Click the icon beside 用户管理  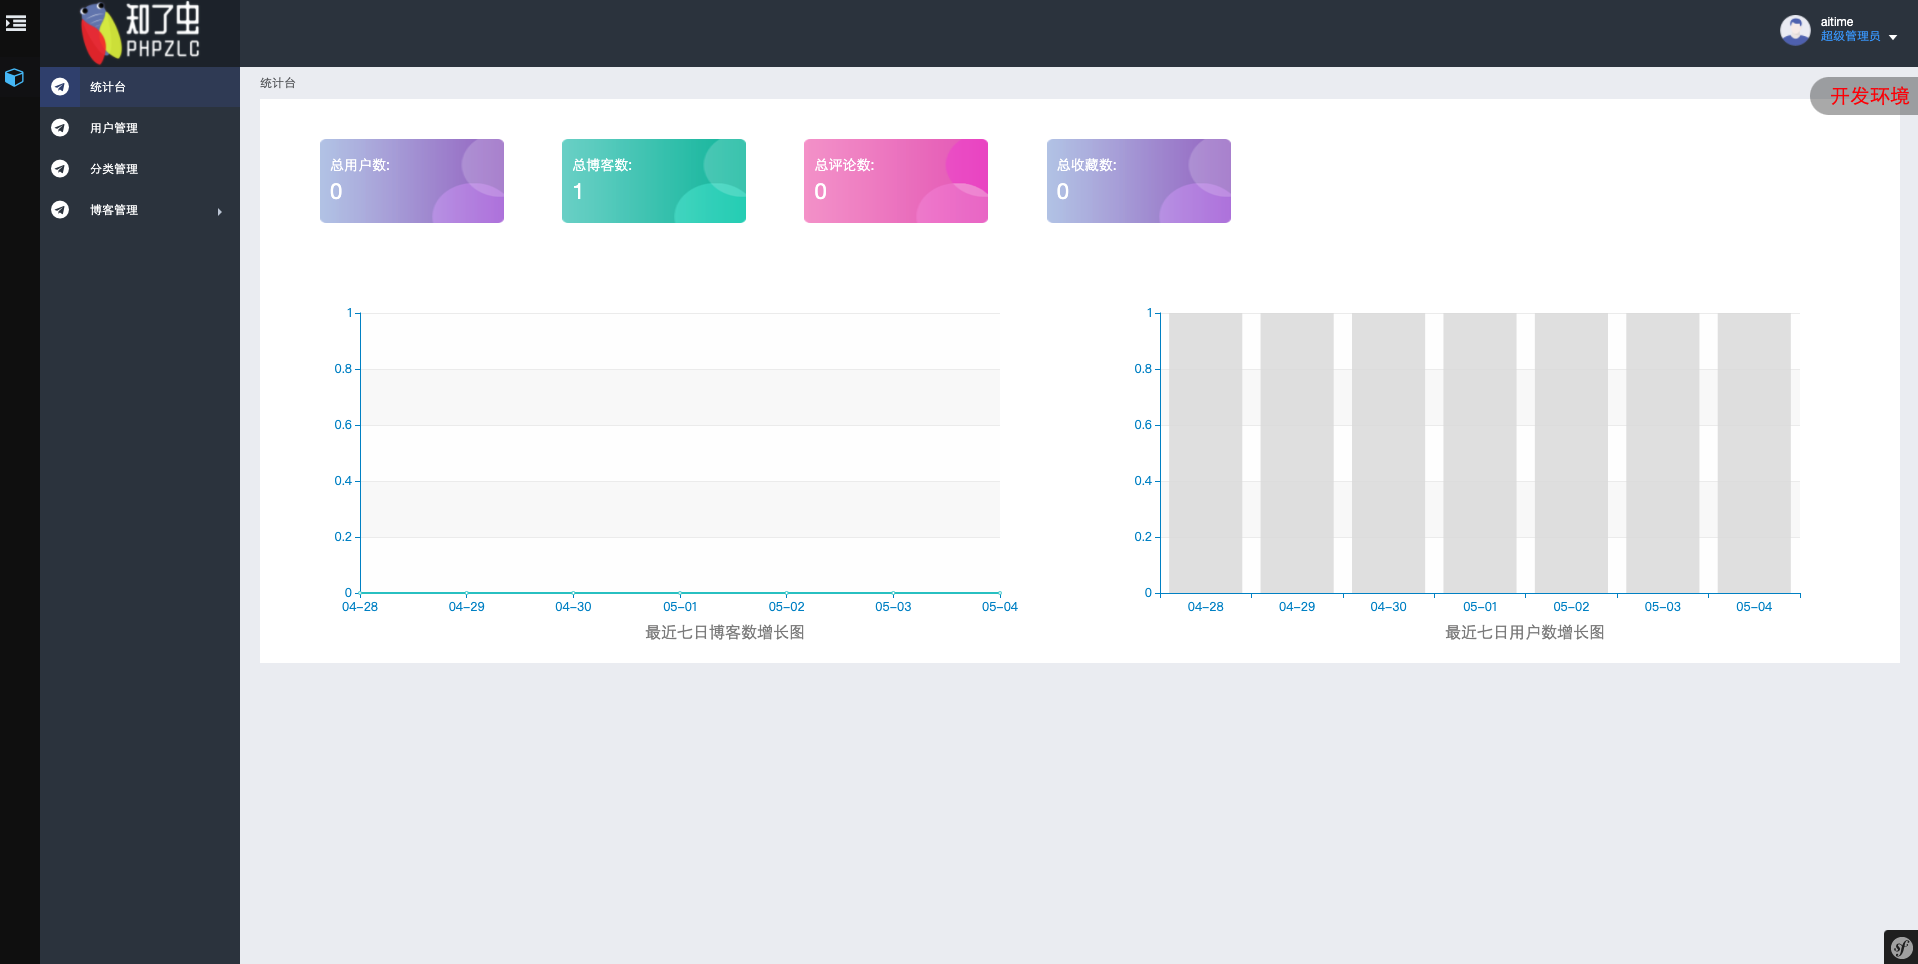60,128
